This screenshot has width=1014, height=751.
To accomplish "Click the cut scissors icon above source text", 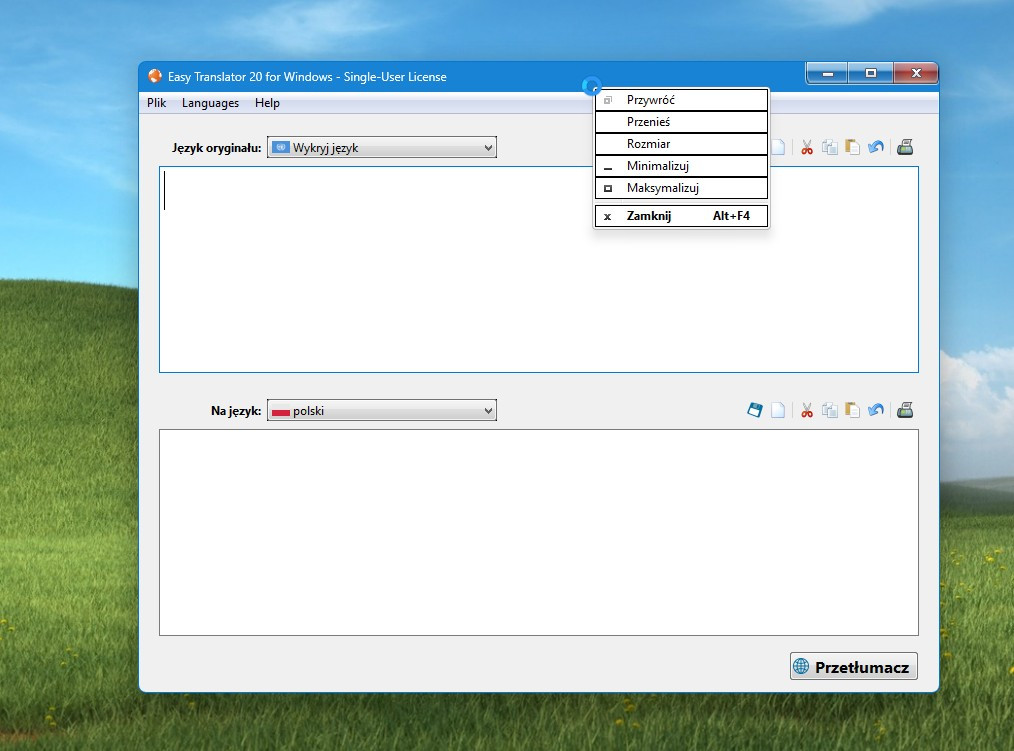I will tap(806, 147).
